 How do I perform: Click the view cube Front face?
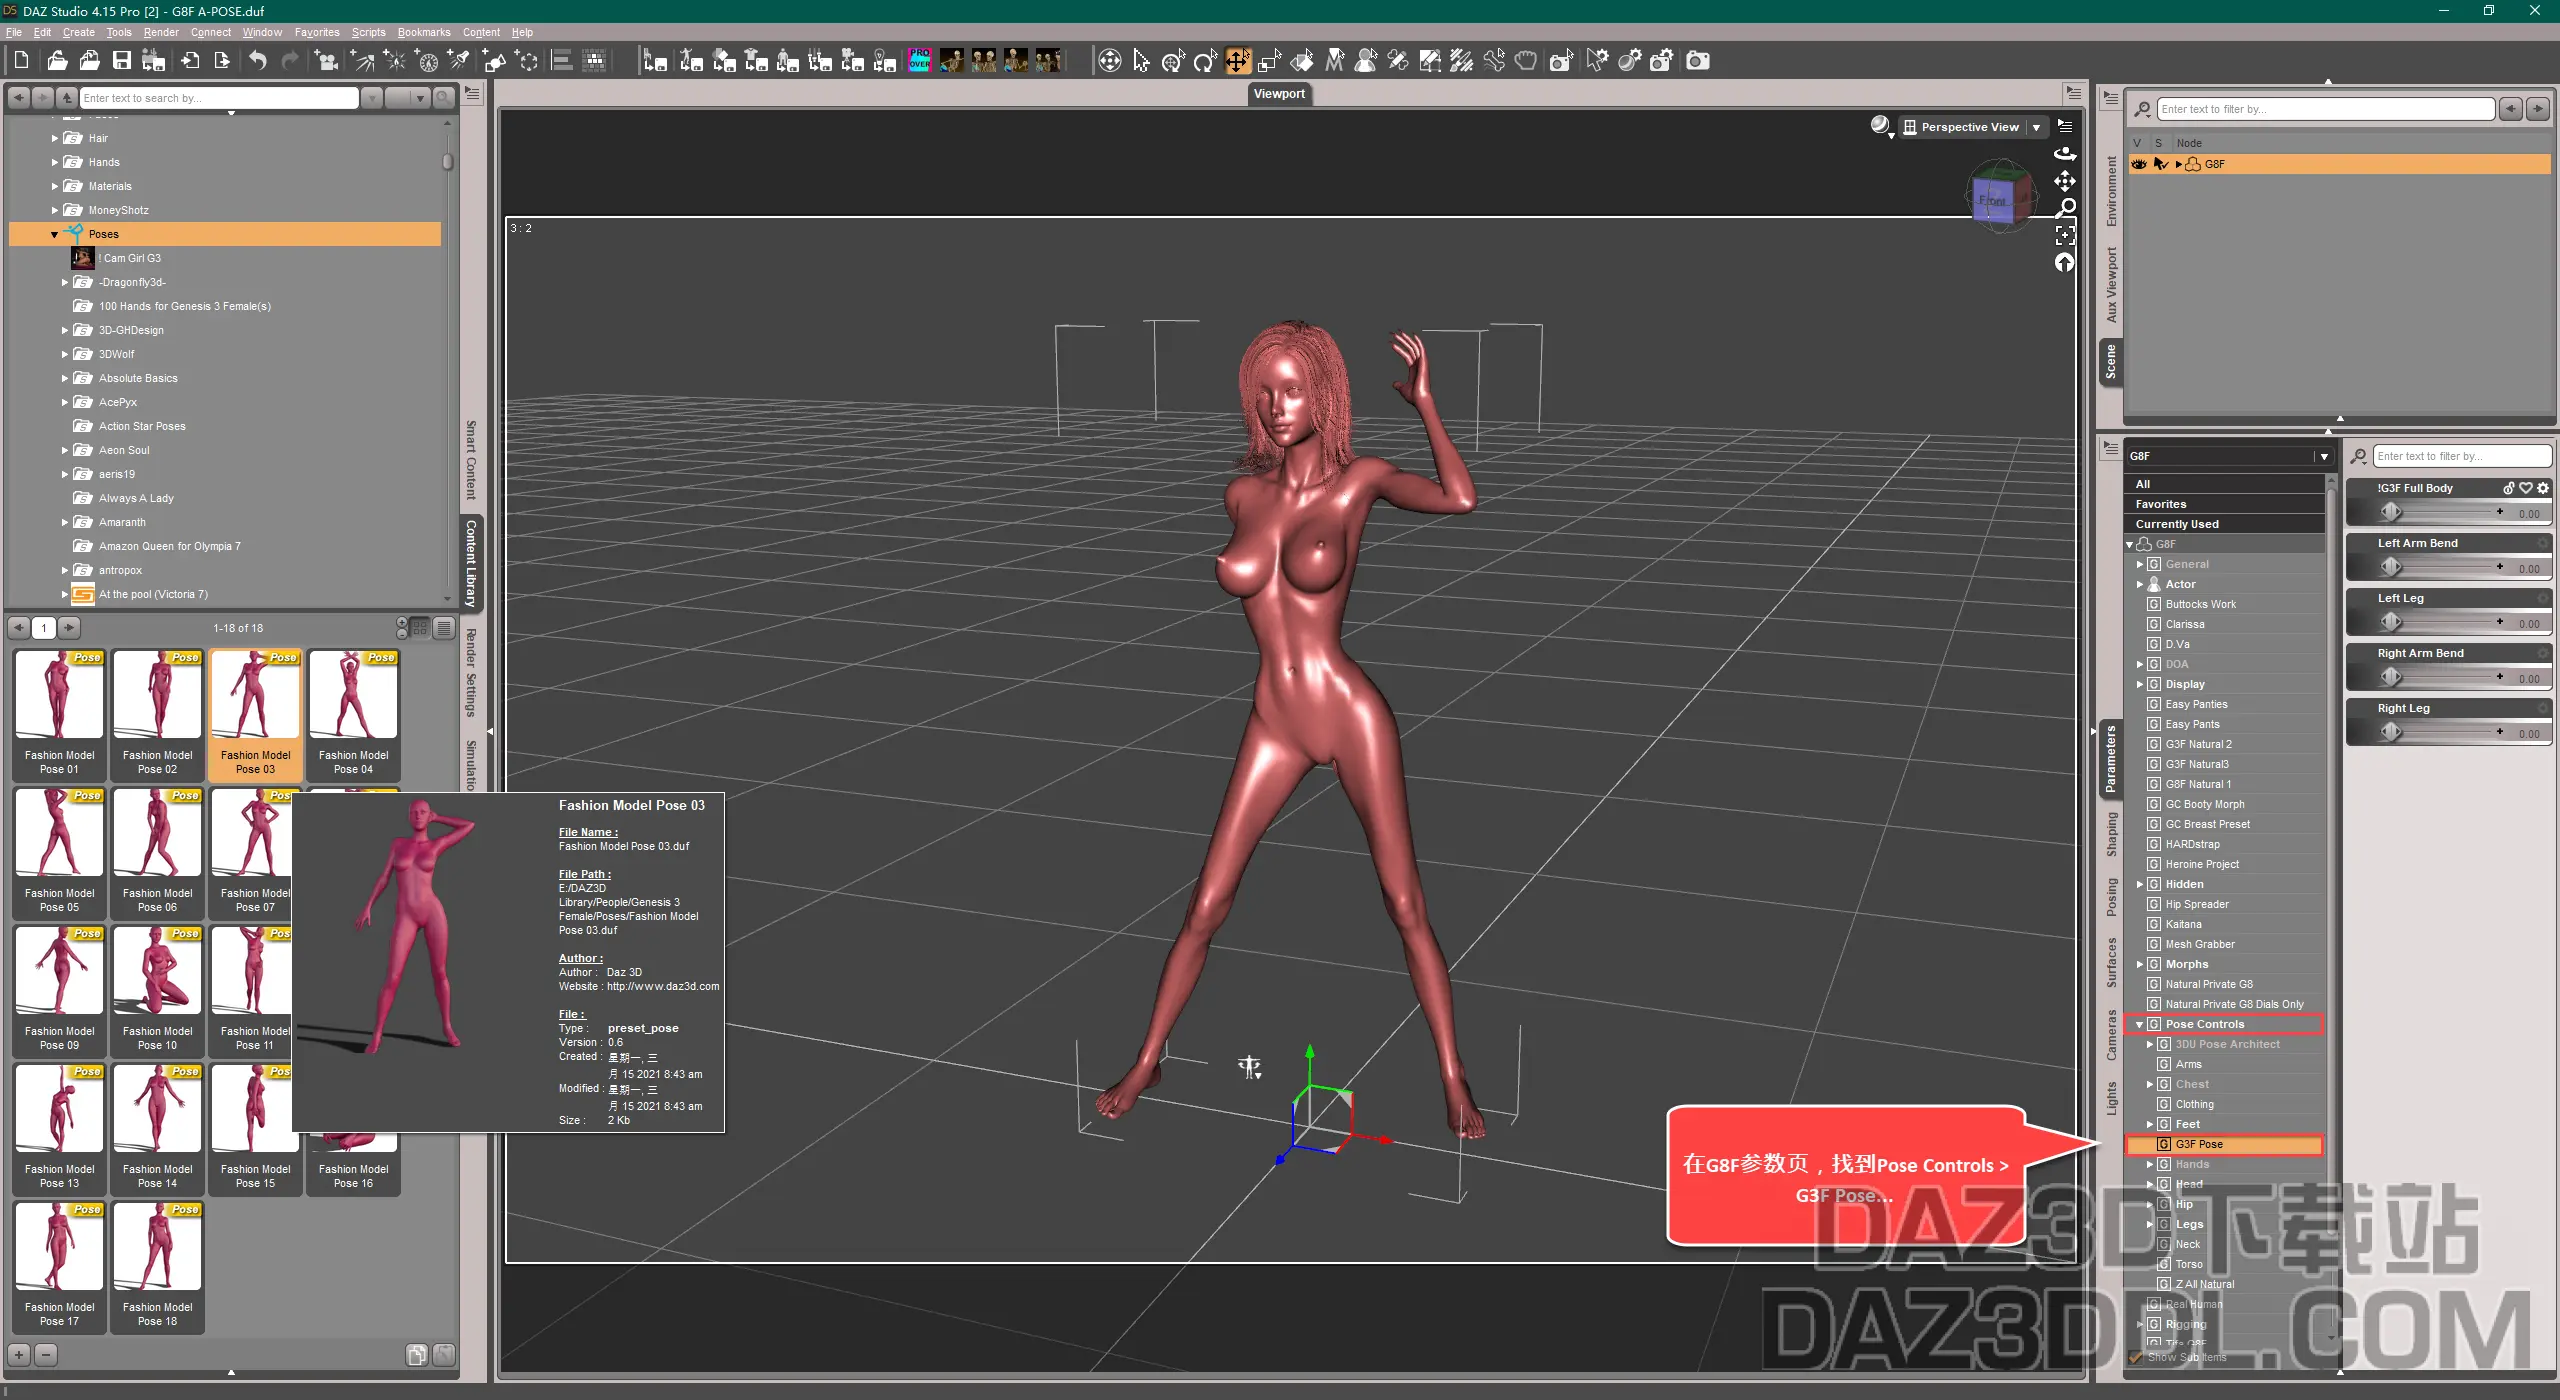point(1992,200)
